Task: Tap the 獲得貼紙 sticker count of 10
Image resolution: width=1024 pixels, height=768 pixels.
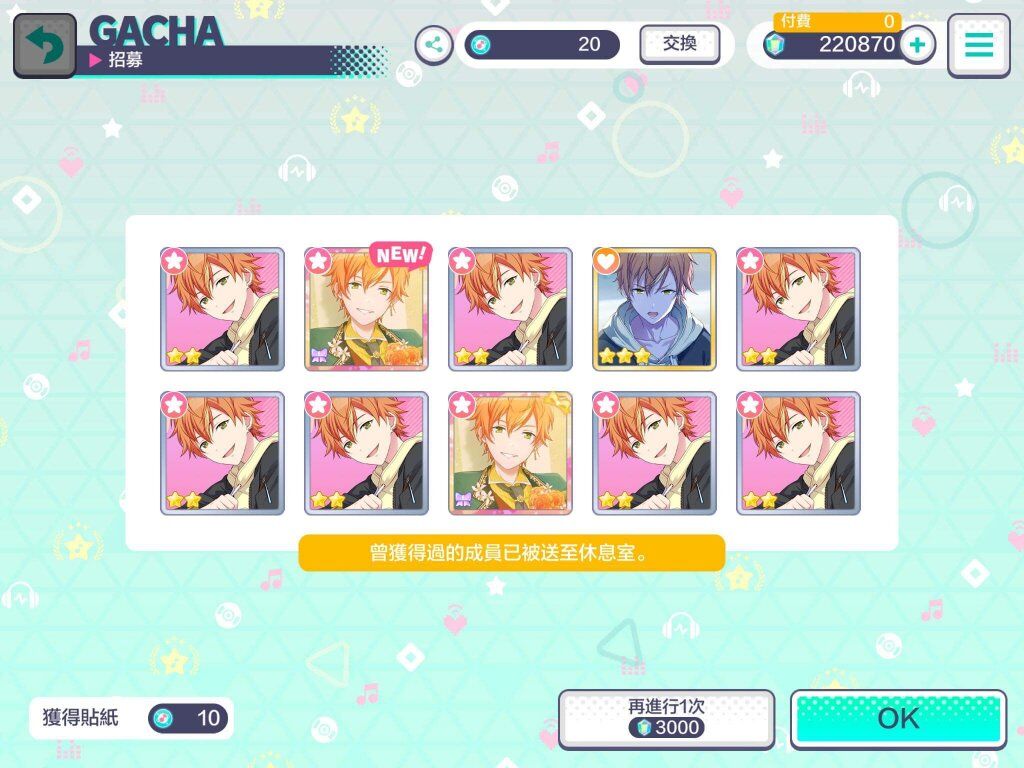Action: point(187,718)
